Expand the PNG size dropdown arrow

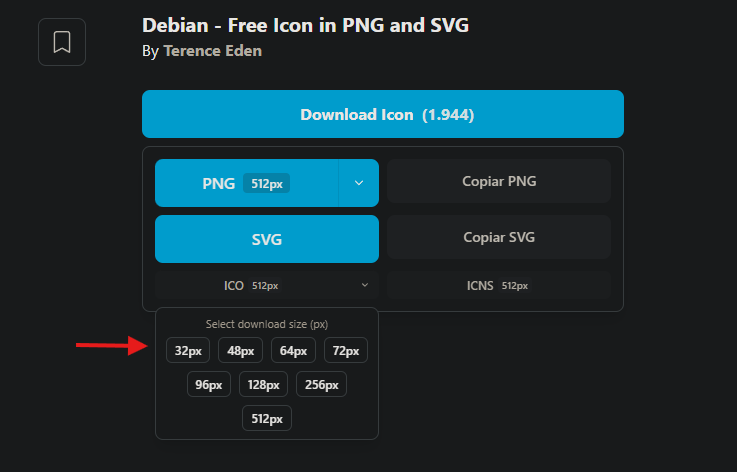pyautogui.click(x=359, y=183)
